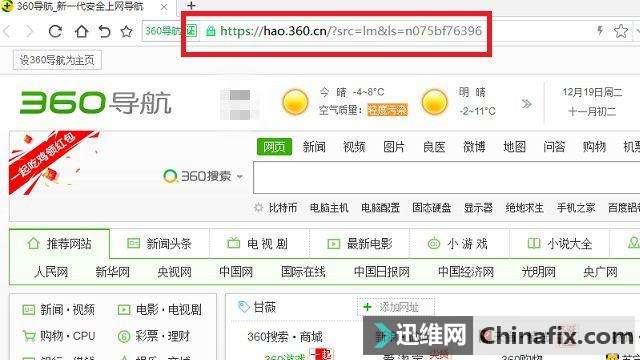The height and width of the screenshot is (360, 640).
Task: Click hot keyword 手机之家
Action: click(x=576, y=208)
